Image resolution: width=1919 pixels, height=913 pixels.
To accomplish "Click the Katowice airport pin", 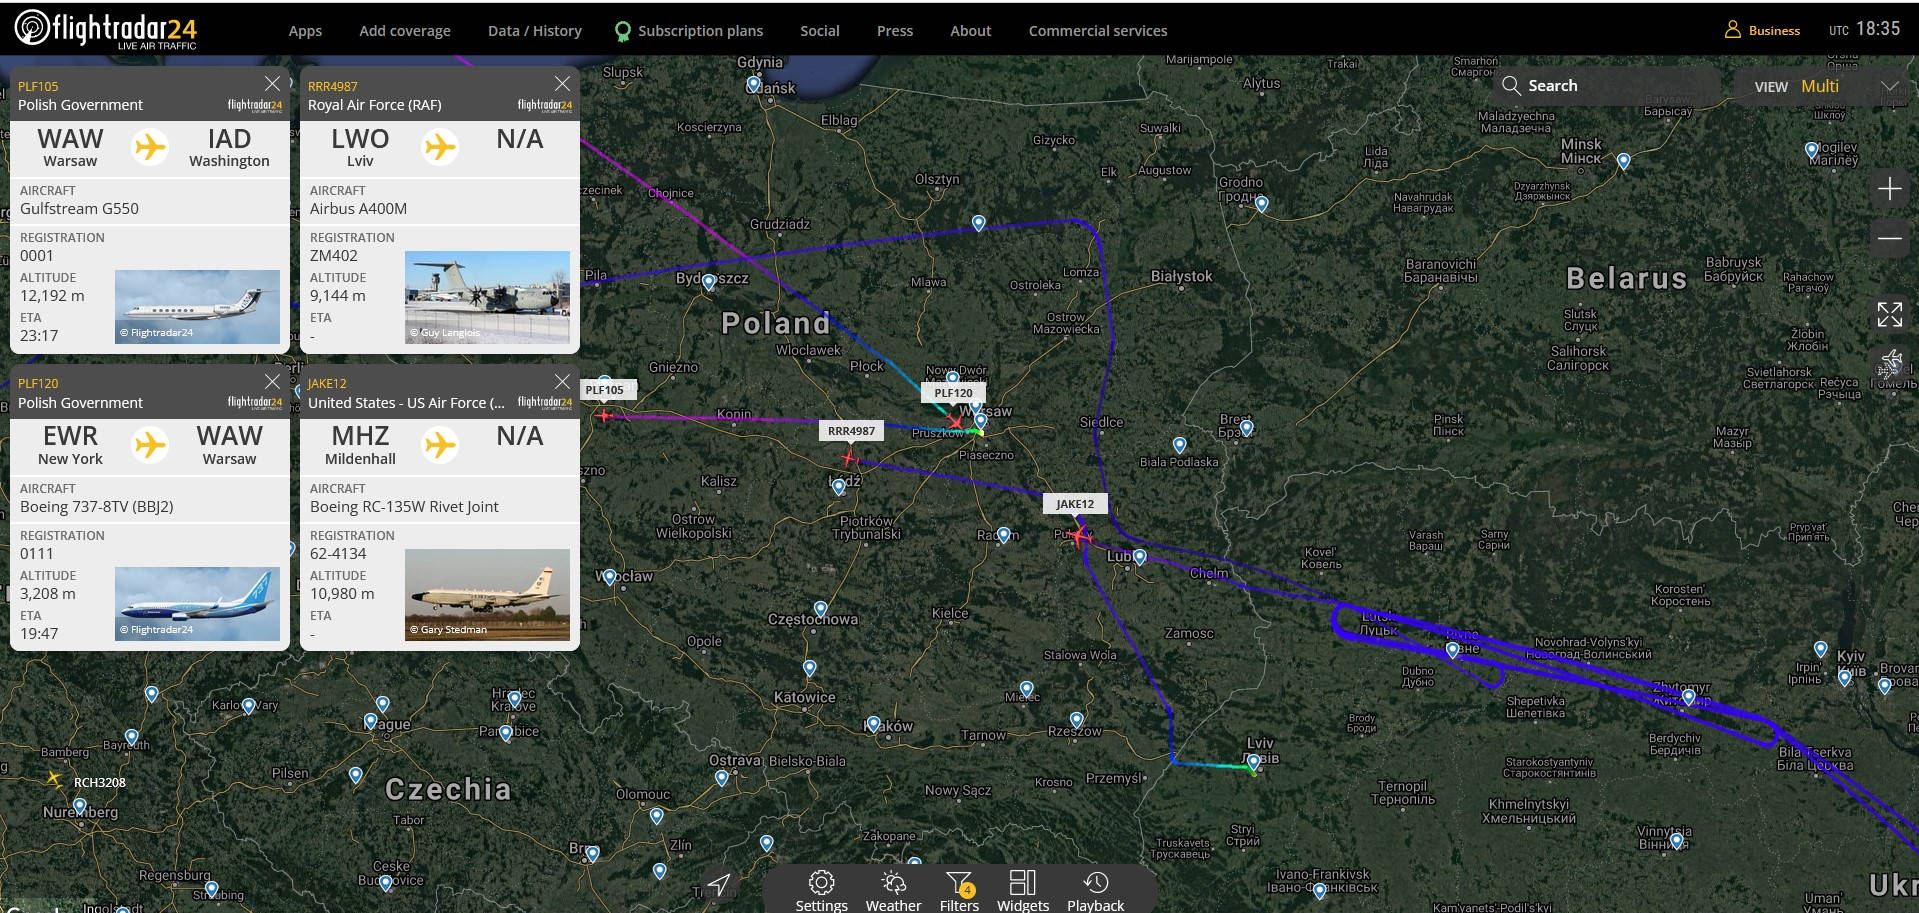I will pyautogui.click(x=809, y=668).
